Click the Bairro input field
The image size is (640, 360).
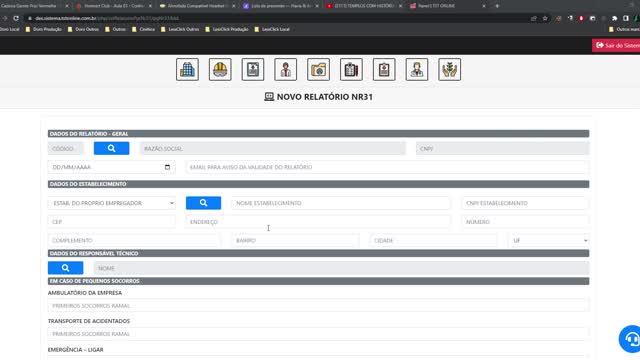(296, 240)
